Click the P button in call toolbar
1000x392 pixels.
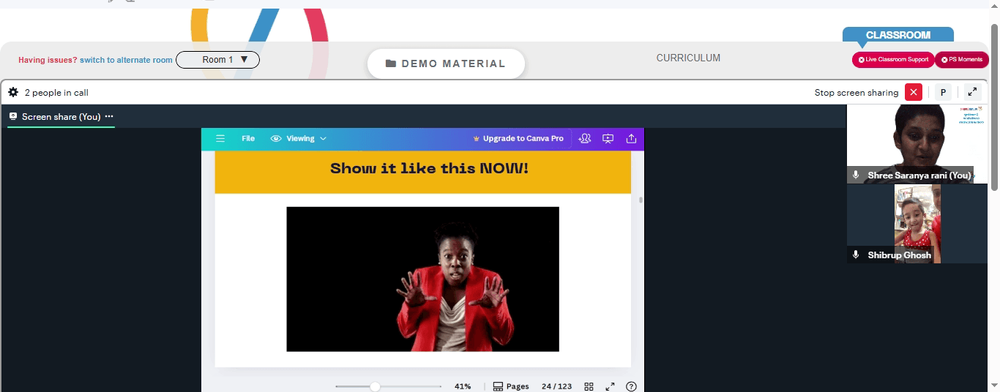pos(943,92)
